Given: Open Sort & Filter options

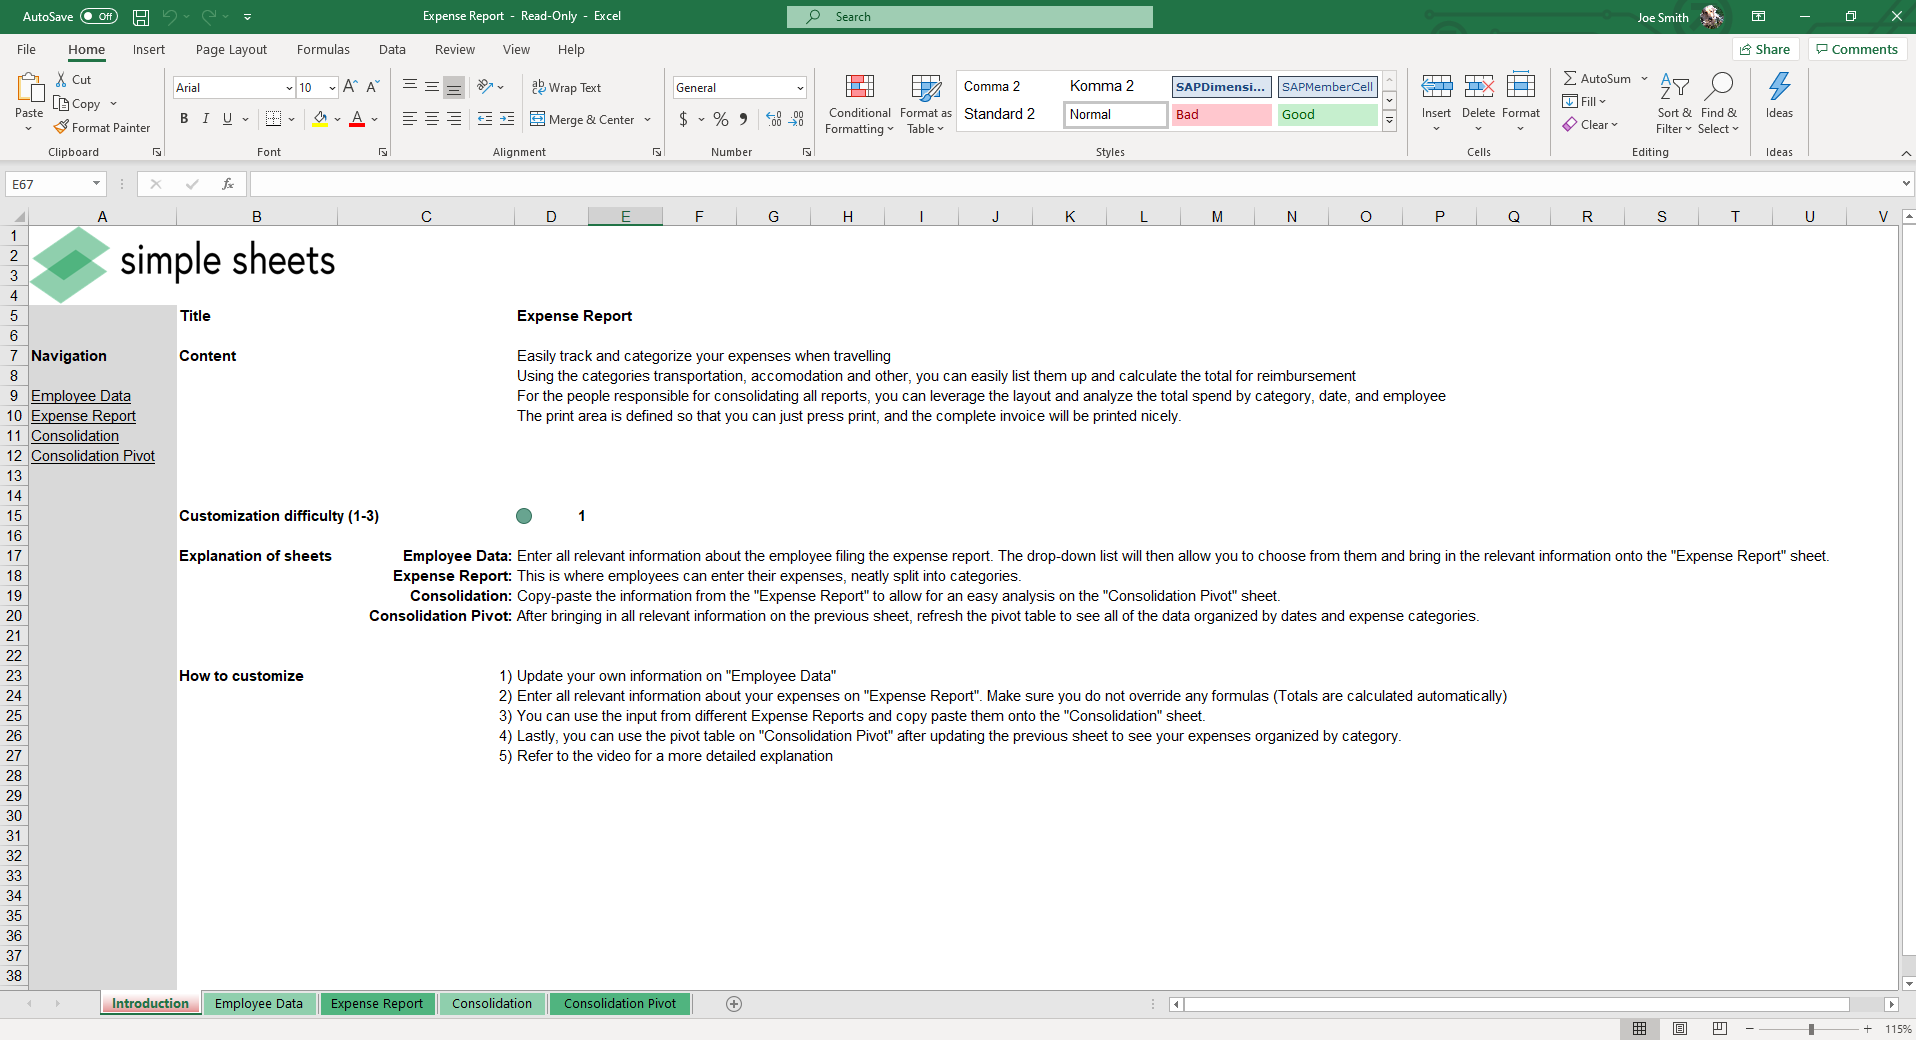Looking at the screenshot, I should pyautogui.click(x=1674, y=103).
